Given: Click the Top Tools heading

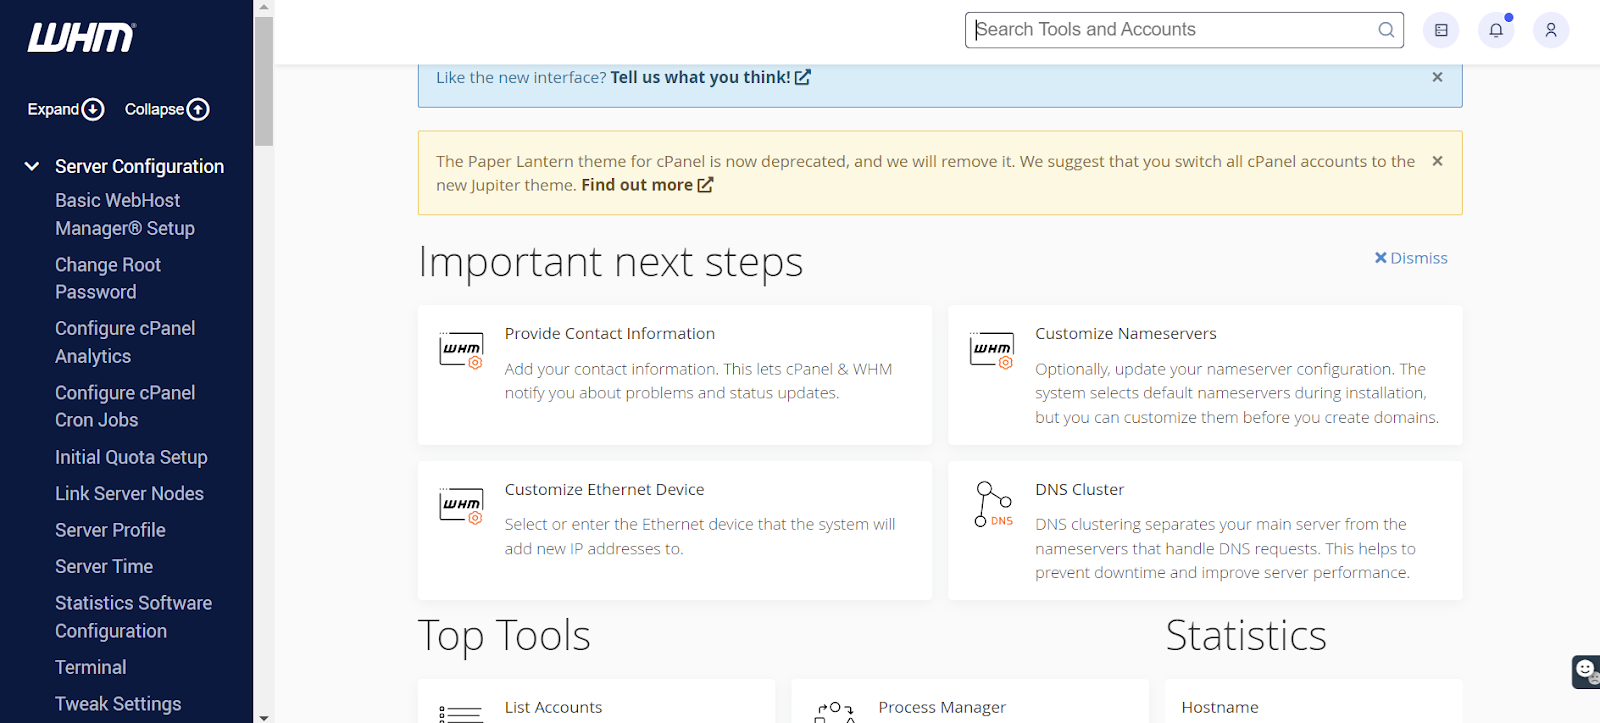Looking at the screenshot, I should click(x=504, y=636).
